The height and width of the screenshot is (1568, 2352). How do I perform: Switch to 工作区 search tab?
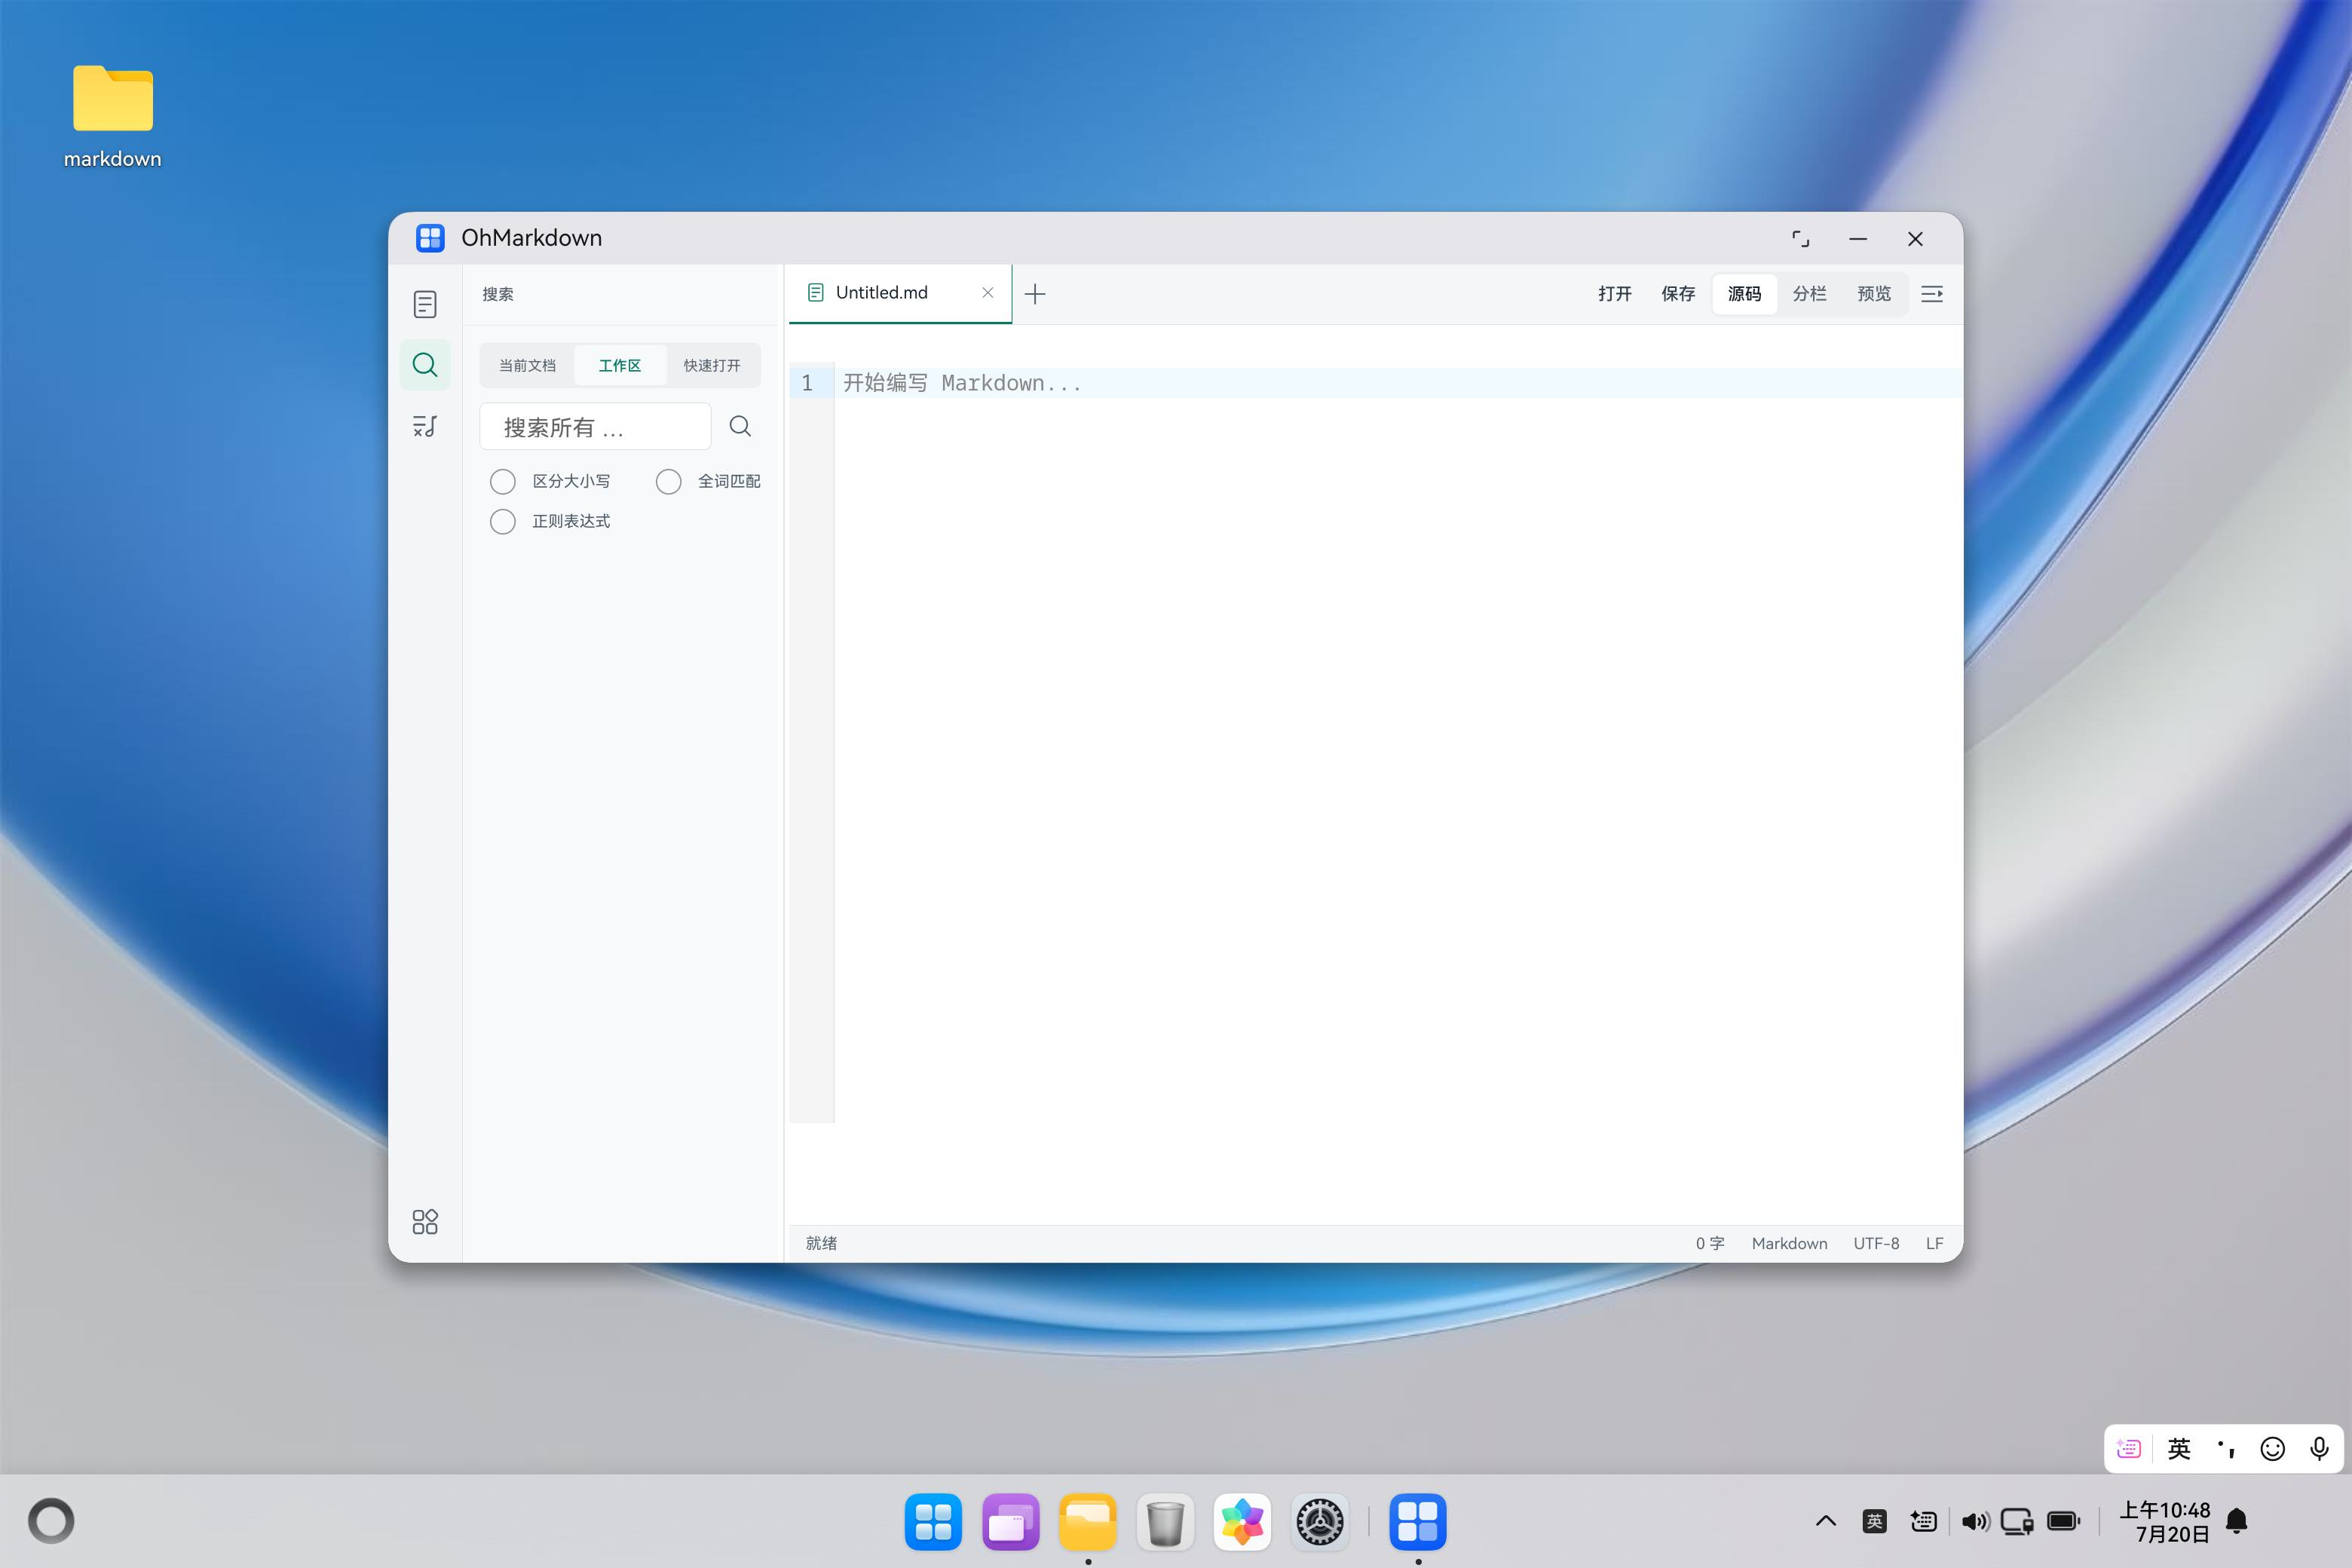[x=620, y=366]
